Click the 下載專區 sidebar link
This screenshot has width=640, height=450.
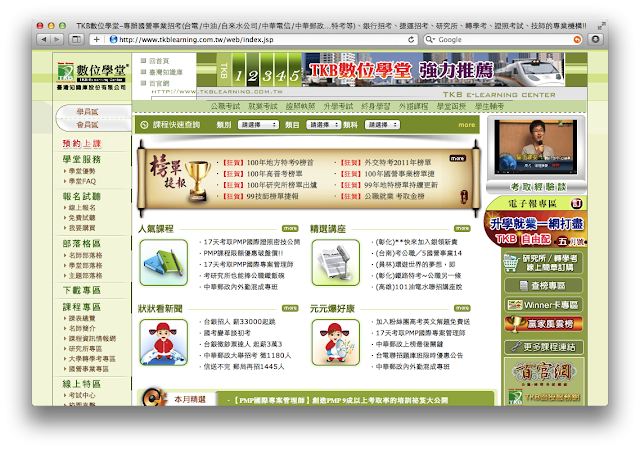[82, 290]
